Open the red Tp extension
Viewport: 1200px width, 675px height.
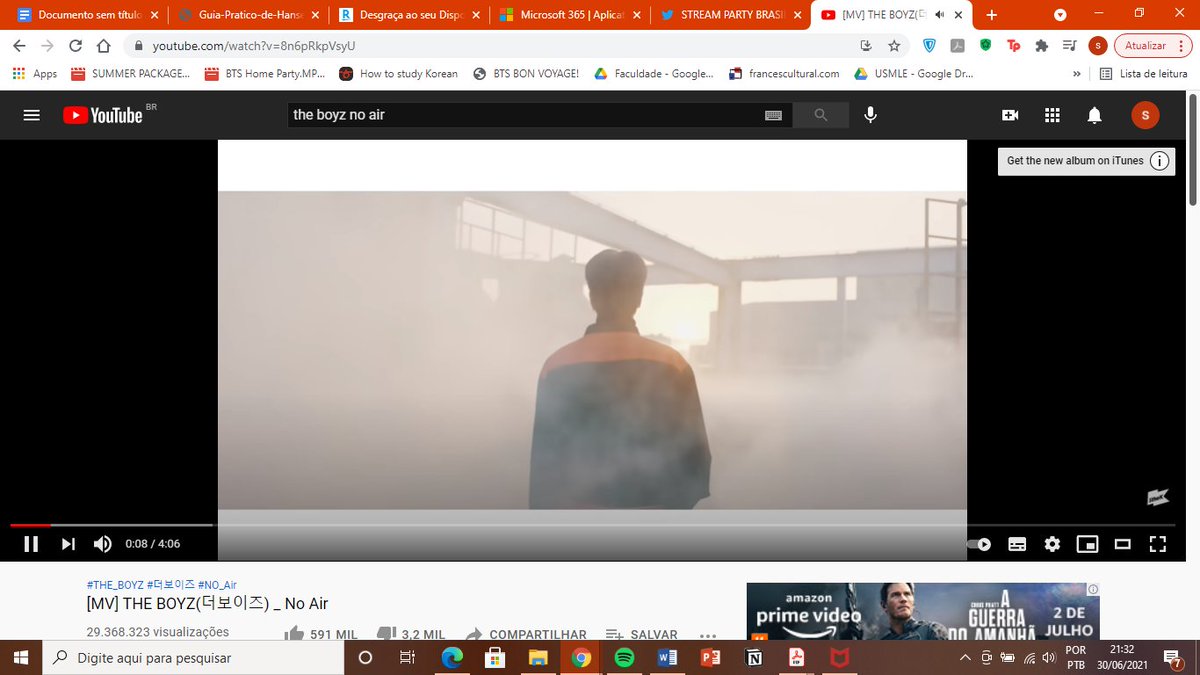coord(1013,46)
